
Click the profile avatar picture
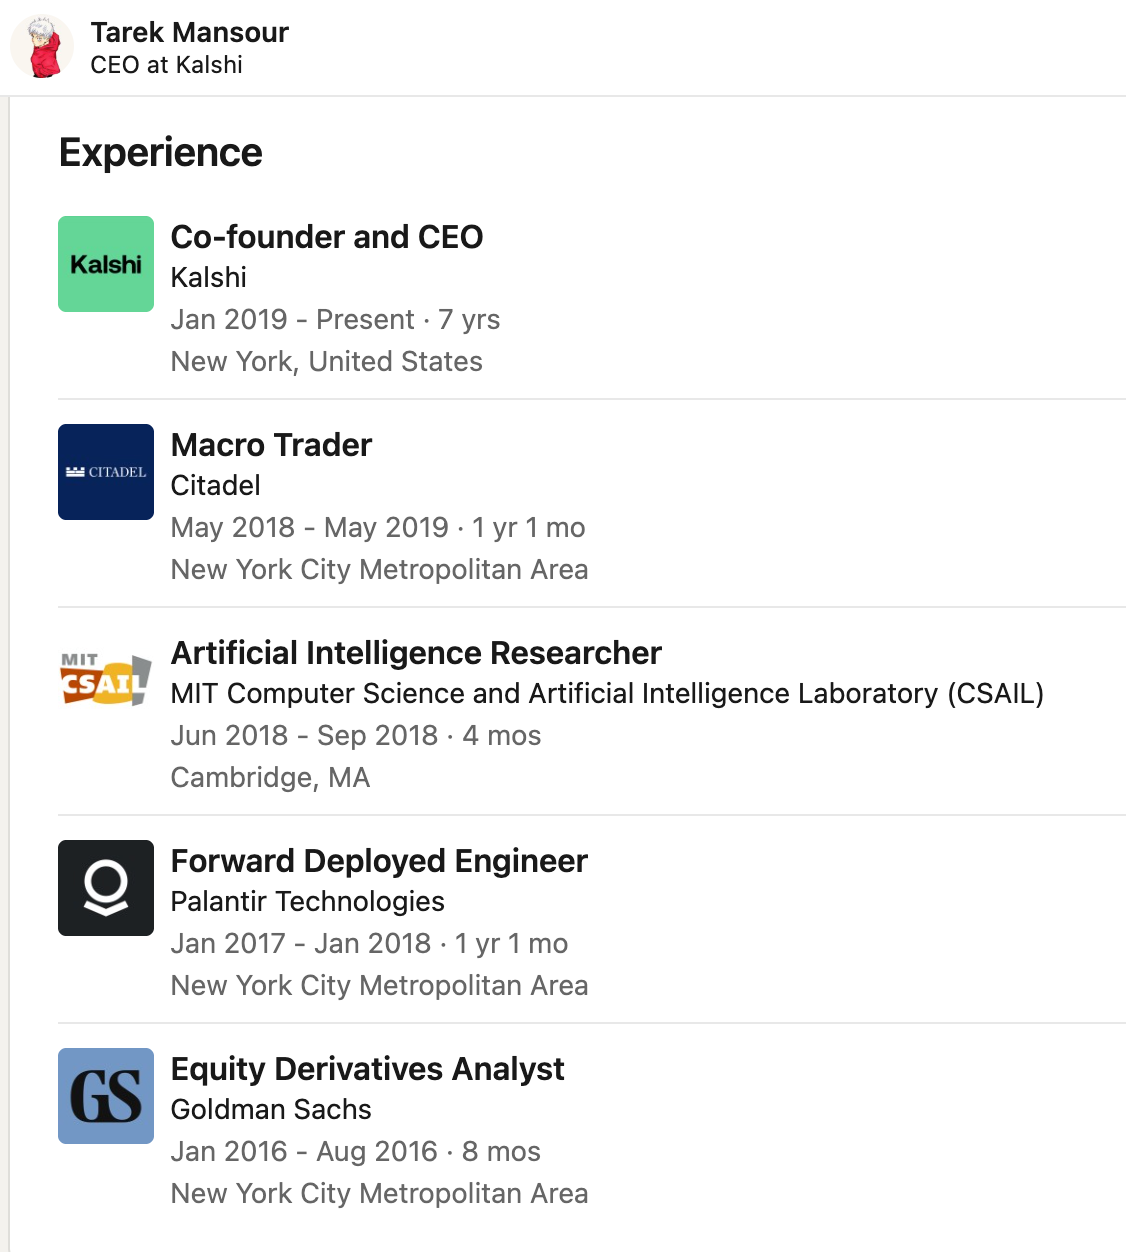(42, 47)
